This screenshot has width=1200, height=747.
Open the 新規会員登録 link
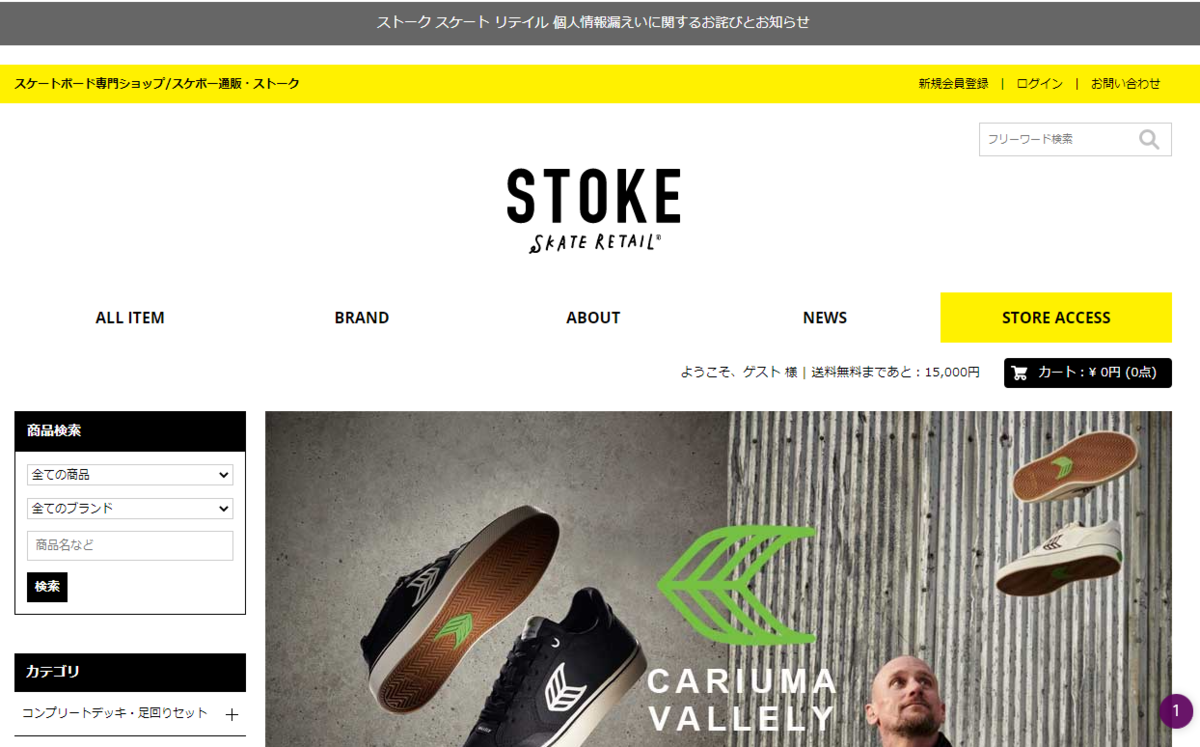(x=953, y=84)
